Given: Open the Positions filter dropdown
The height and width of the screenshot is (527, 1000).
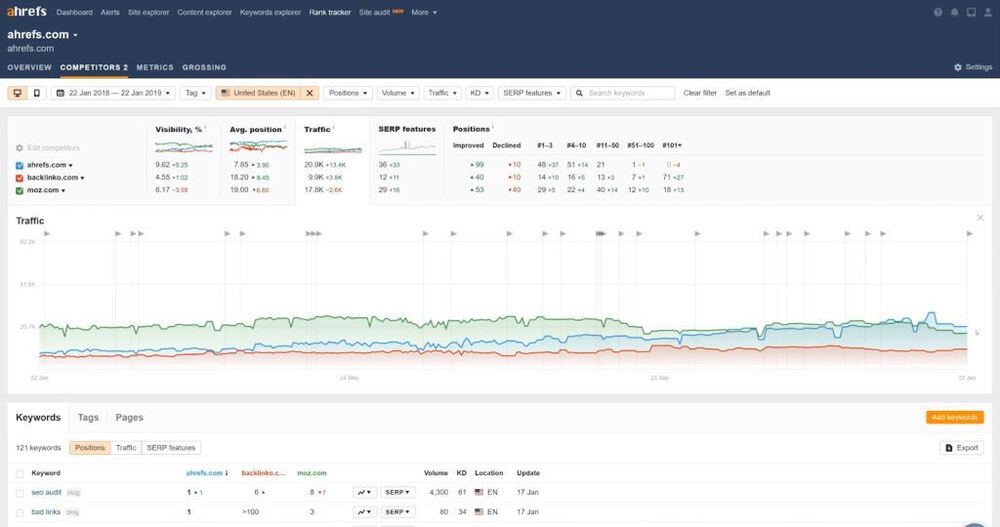Looking at the screenshot, I should (348, 93).
